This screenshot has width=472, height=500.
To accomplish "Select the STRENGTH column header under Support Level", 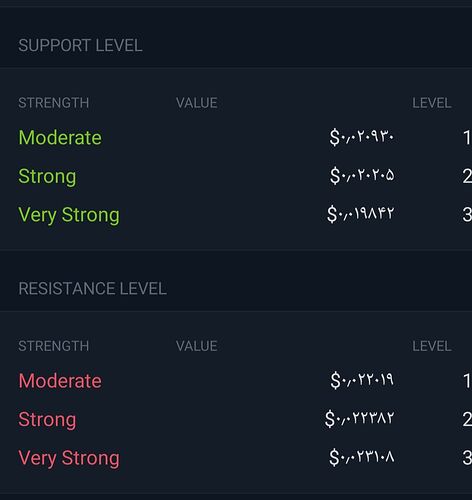I will pyautogui.click(x=54, y=103).
